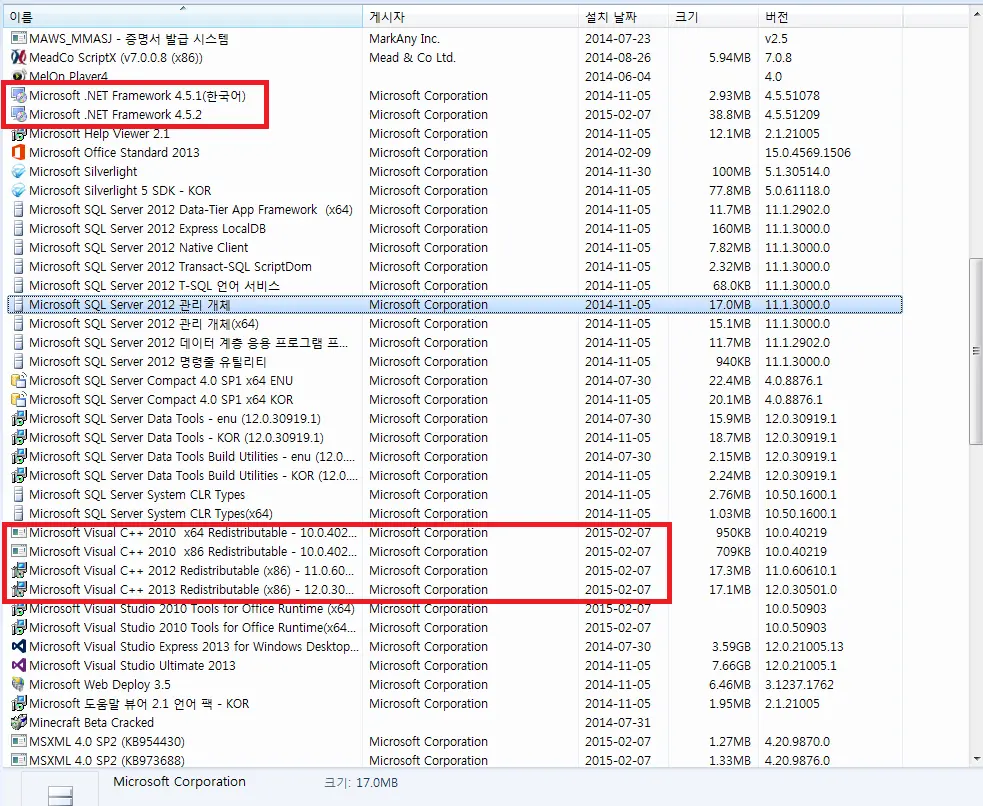
Task: Click the Visual C++ 2010 x64 Redistributable icon
Action: pyautogui.click(x=19, y=533)
